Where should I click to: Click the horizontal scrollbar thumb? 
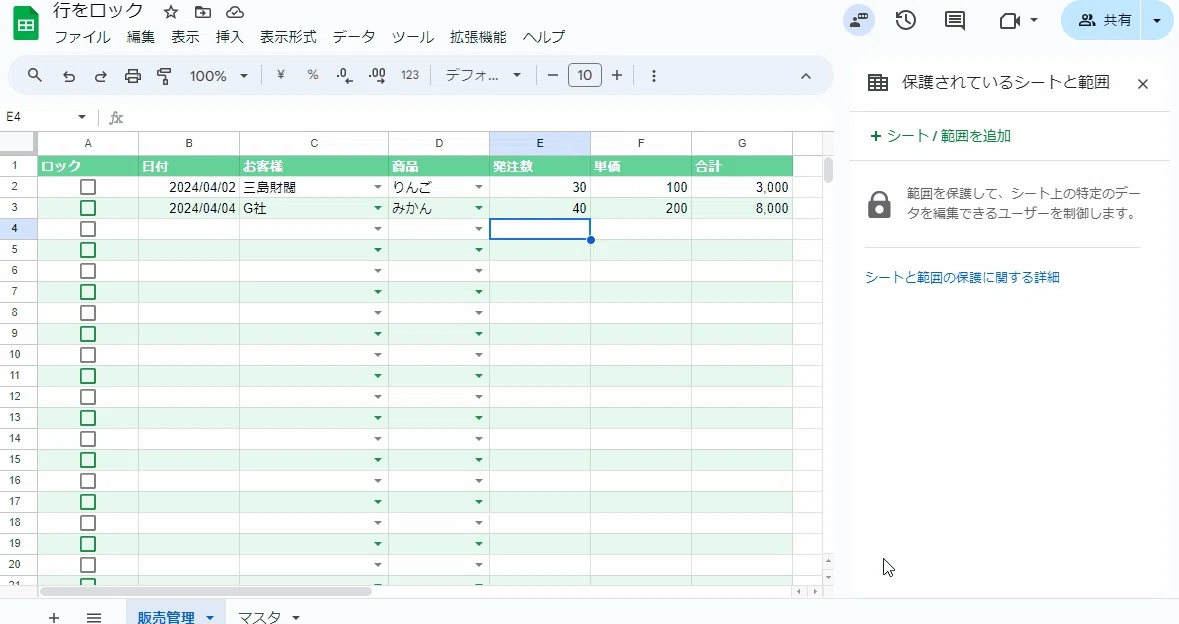pyautogui.click(x=206, y=592)
